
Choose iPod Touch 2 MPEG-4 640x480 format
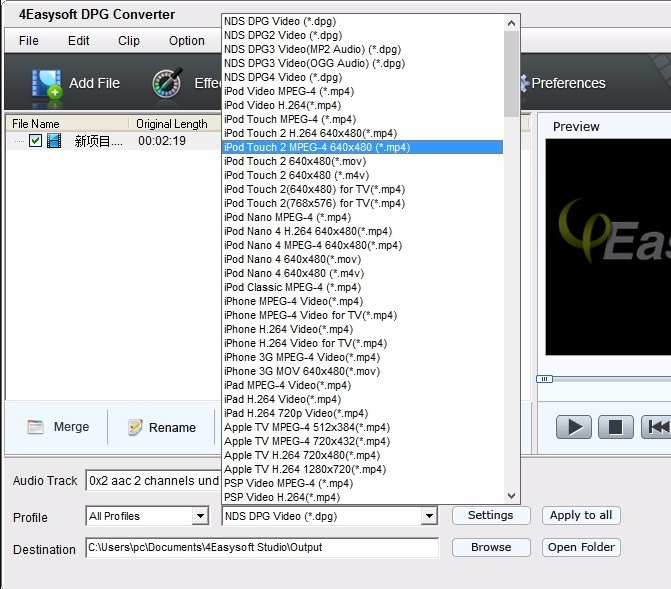coord(362,147)
